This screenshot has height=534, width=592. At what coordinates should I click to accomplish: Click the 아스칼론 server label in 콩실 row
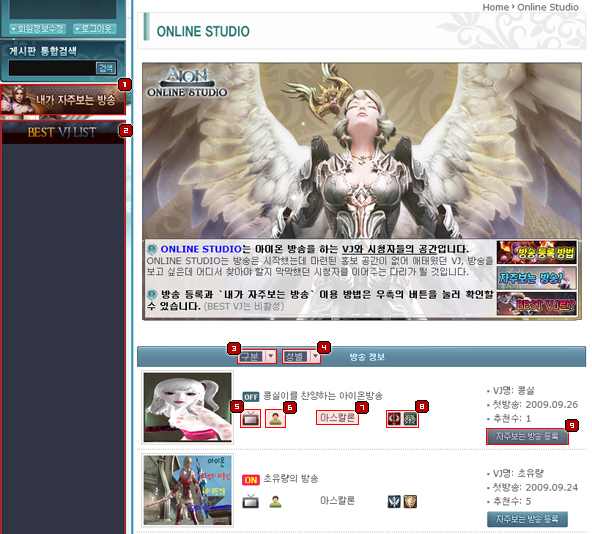tap(337, 418)
